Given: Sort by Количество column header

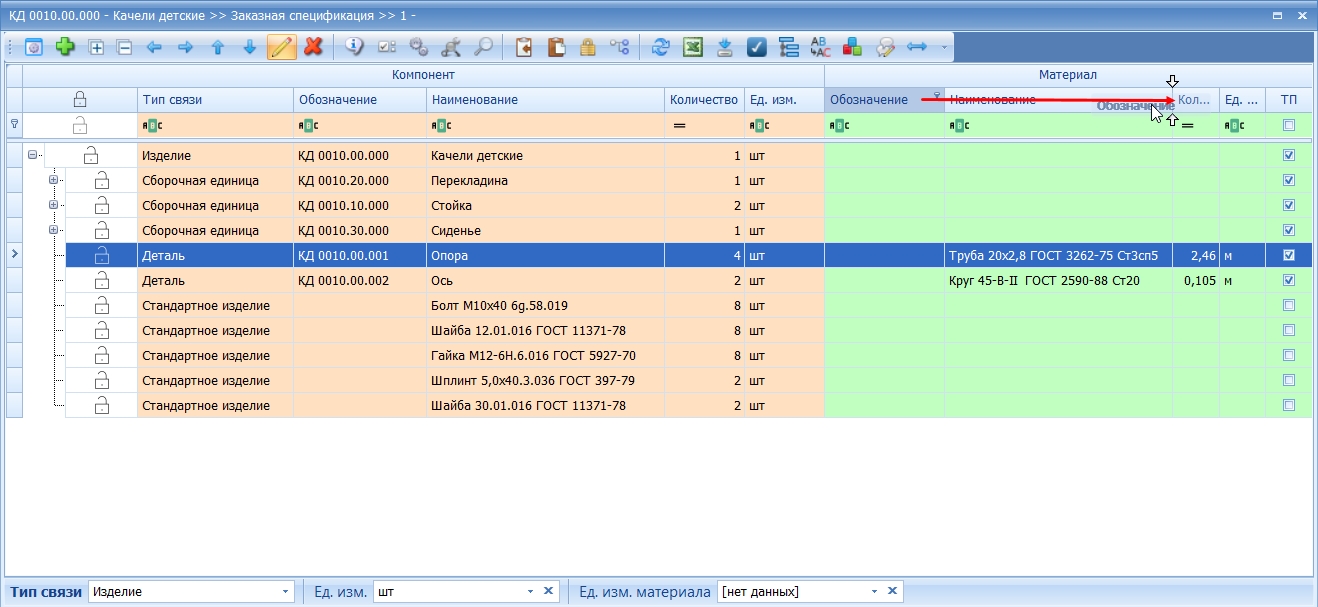Looking at the screenshot, I should tap(704, 100).
